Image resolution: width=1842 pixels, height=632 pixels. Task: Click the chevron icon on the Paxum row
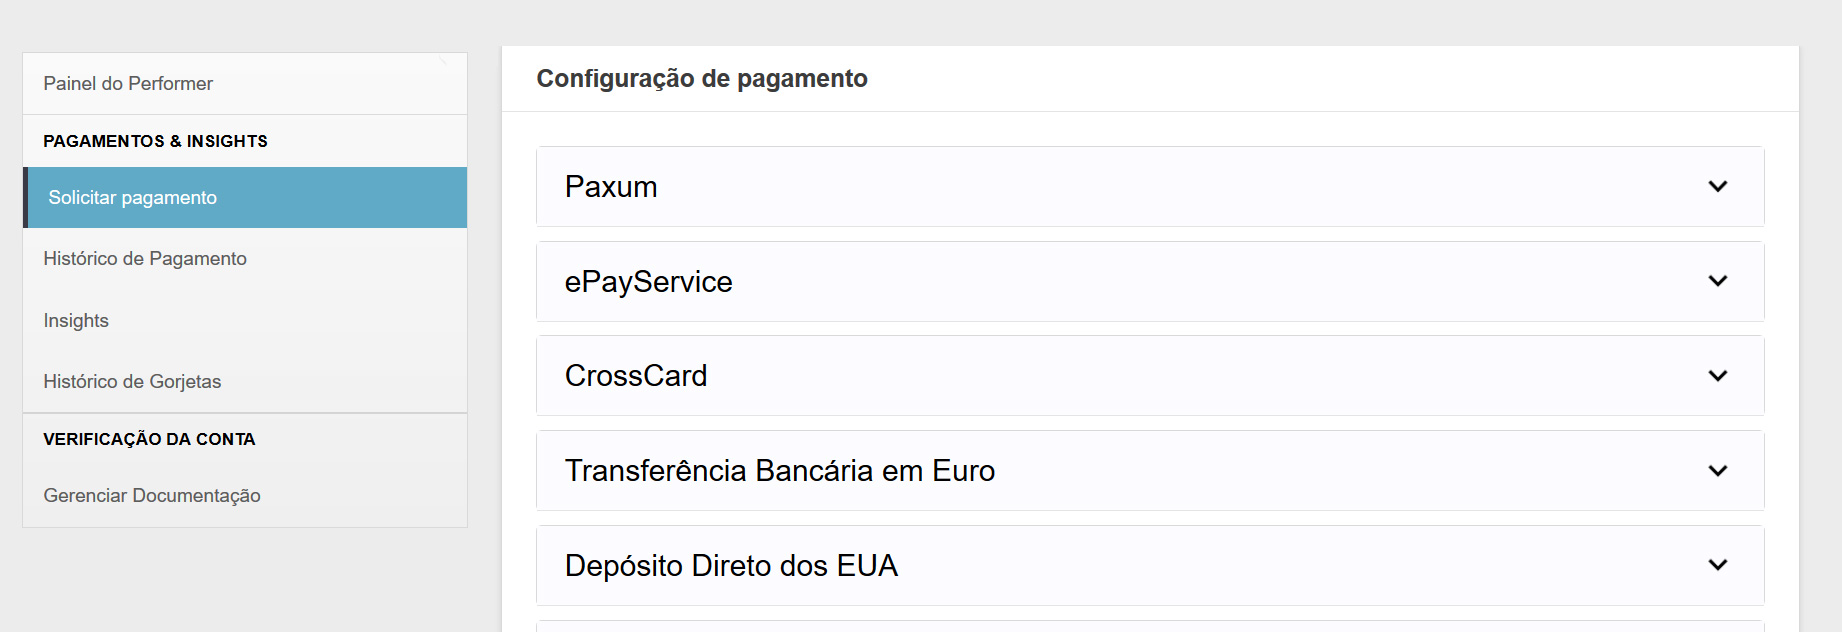coord(1717,187)
